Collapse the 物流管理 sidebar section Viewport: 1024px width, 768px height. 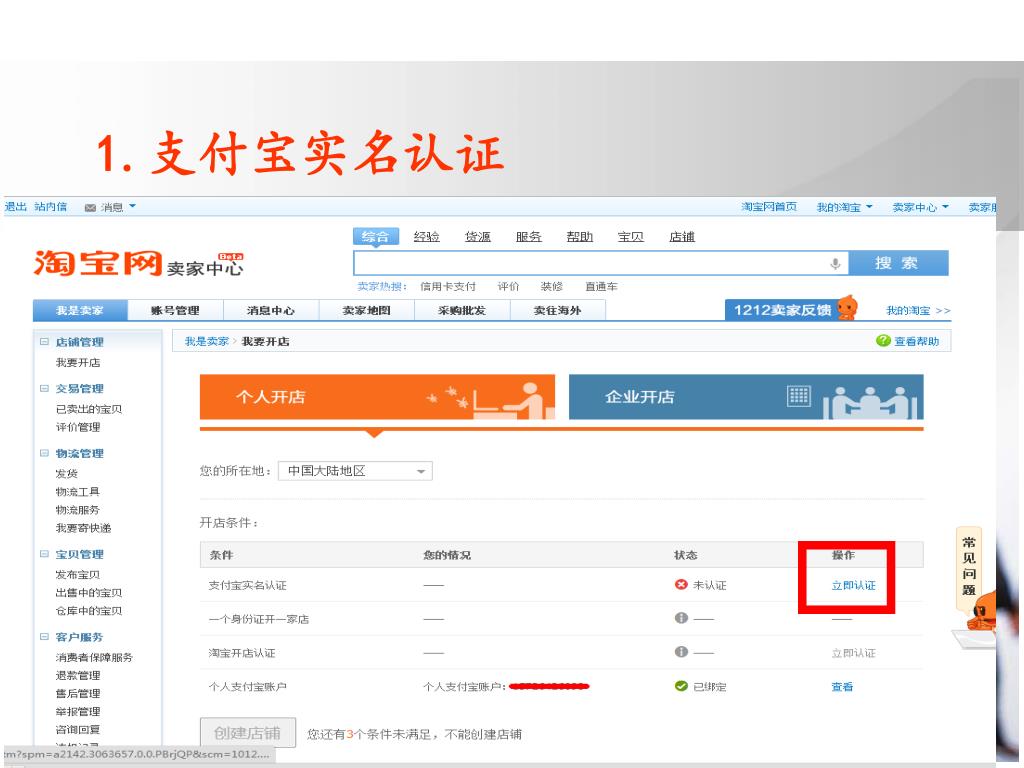point(44,453)
